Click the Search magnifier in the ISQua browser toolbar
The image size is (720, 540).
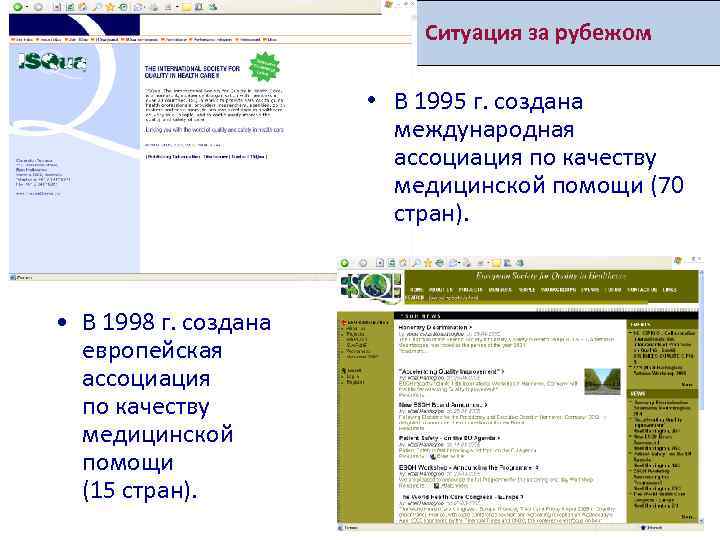[97, 7]
